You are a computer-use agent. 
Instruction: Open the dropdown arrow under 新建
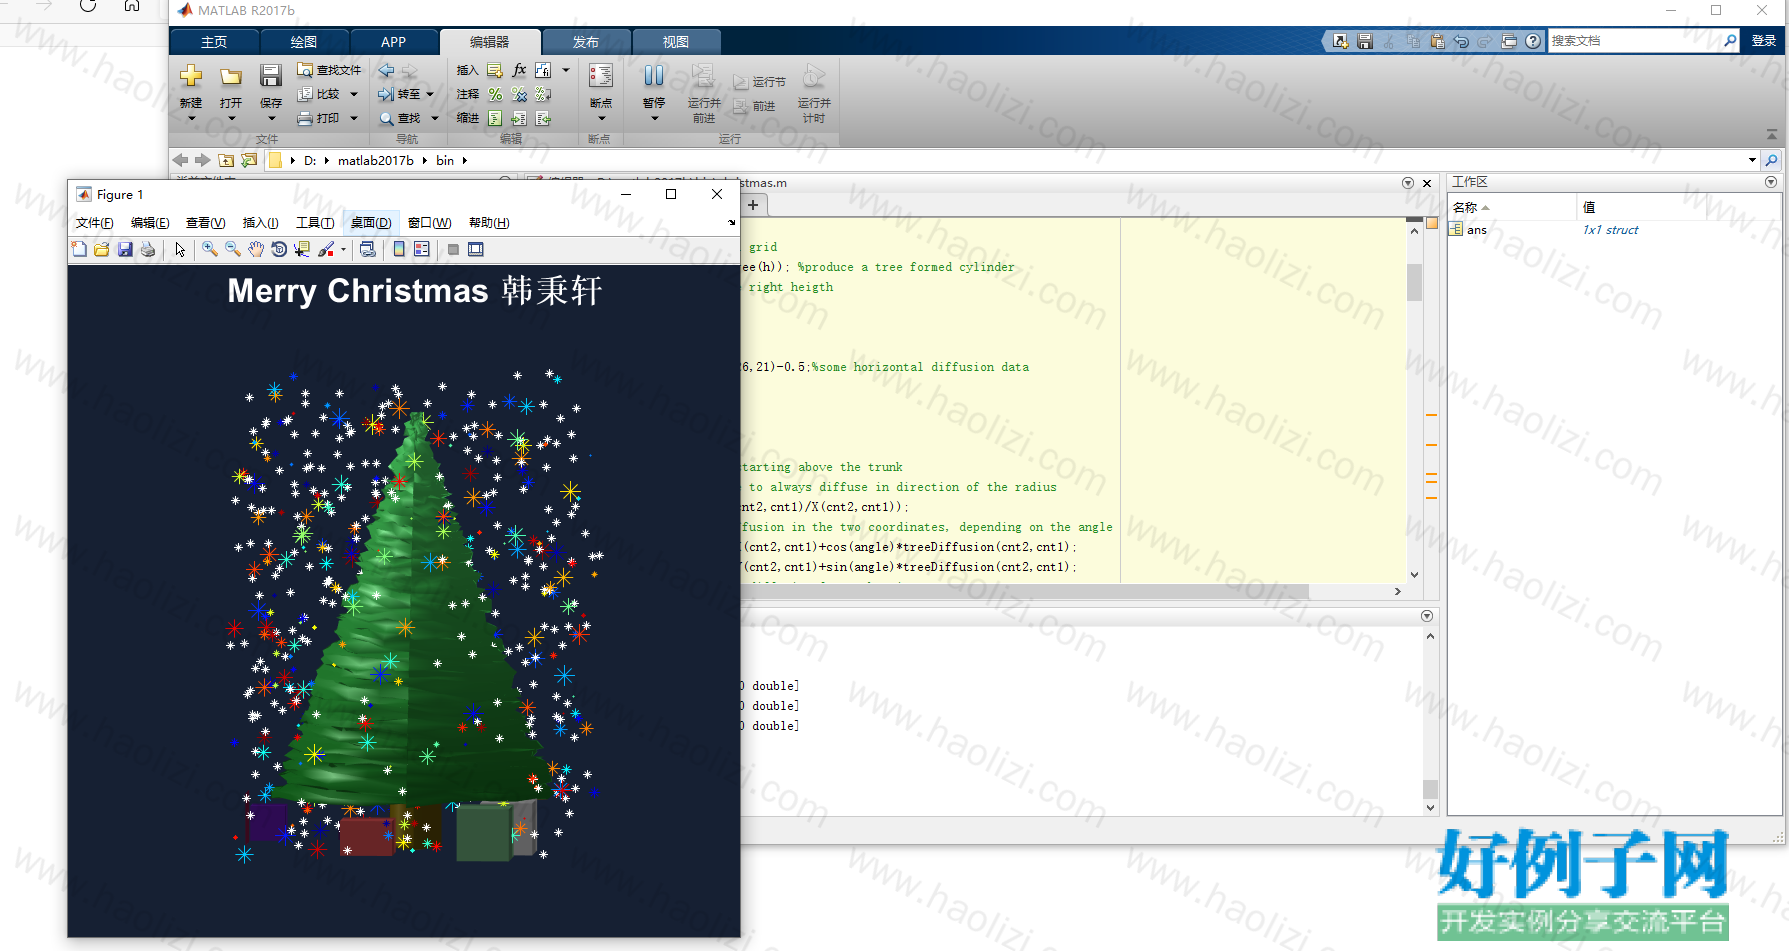pyautogui.click(x=191, y=119)
